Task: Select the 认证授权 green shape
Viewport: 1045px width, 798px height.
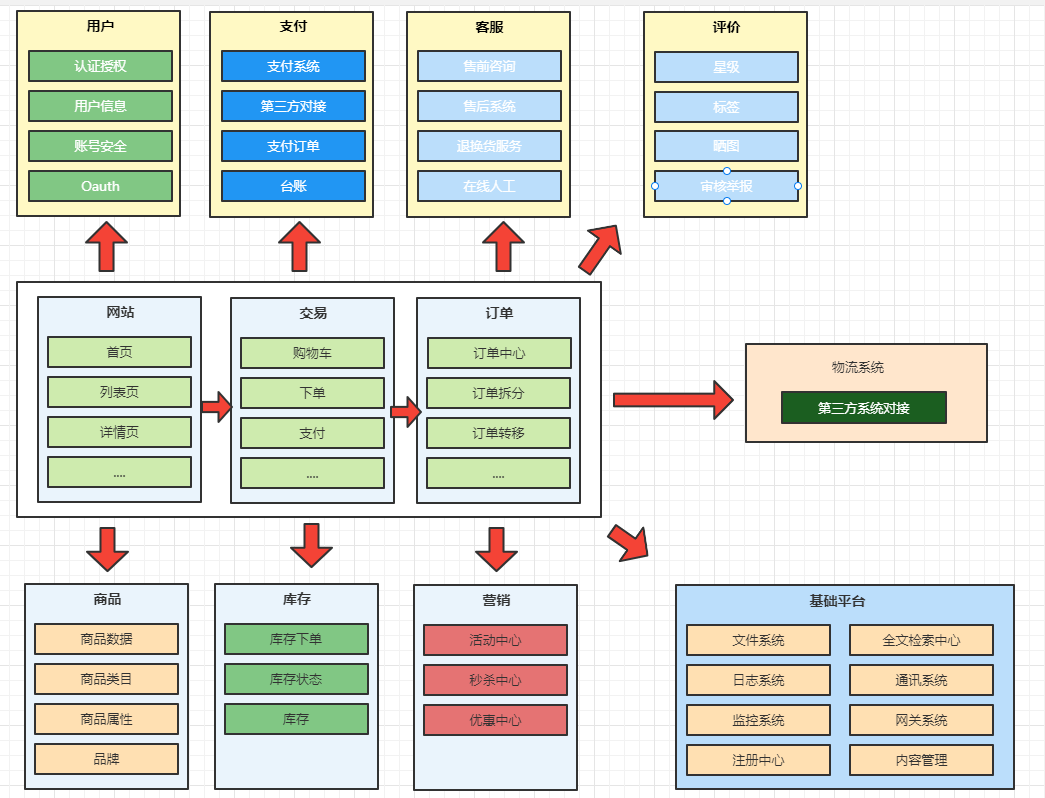Action: pyautogui.click(x=100, y=66)
